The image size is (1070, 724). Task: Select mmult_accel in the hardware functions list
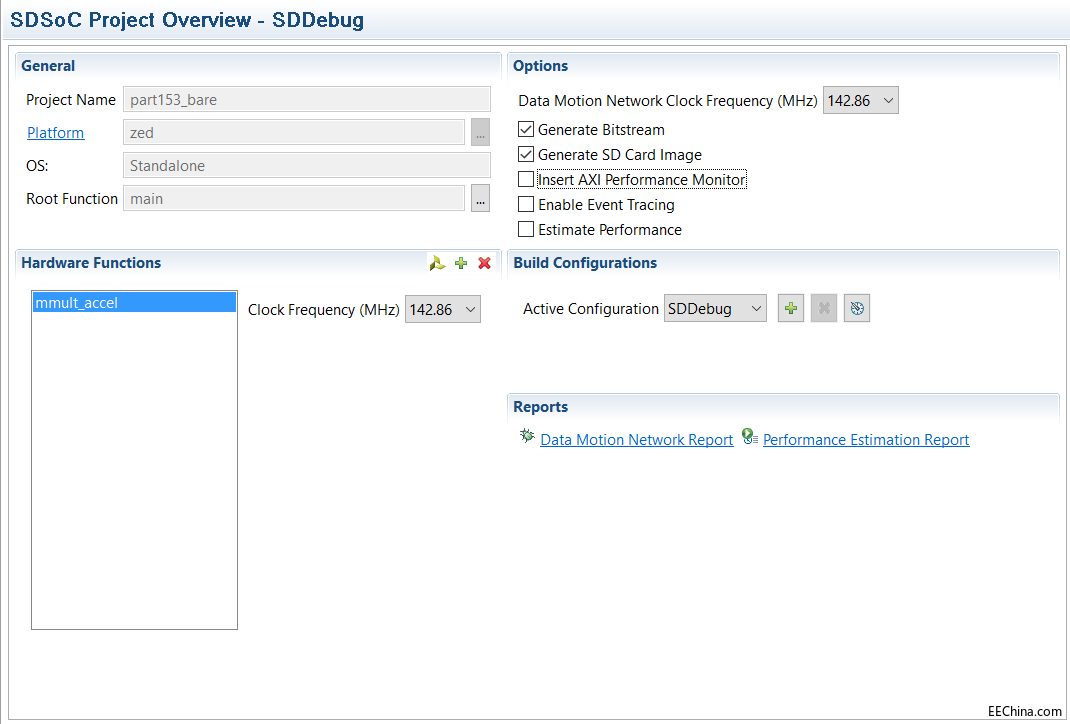pyautogui.click(x=134, y=303)
